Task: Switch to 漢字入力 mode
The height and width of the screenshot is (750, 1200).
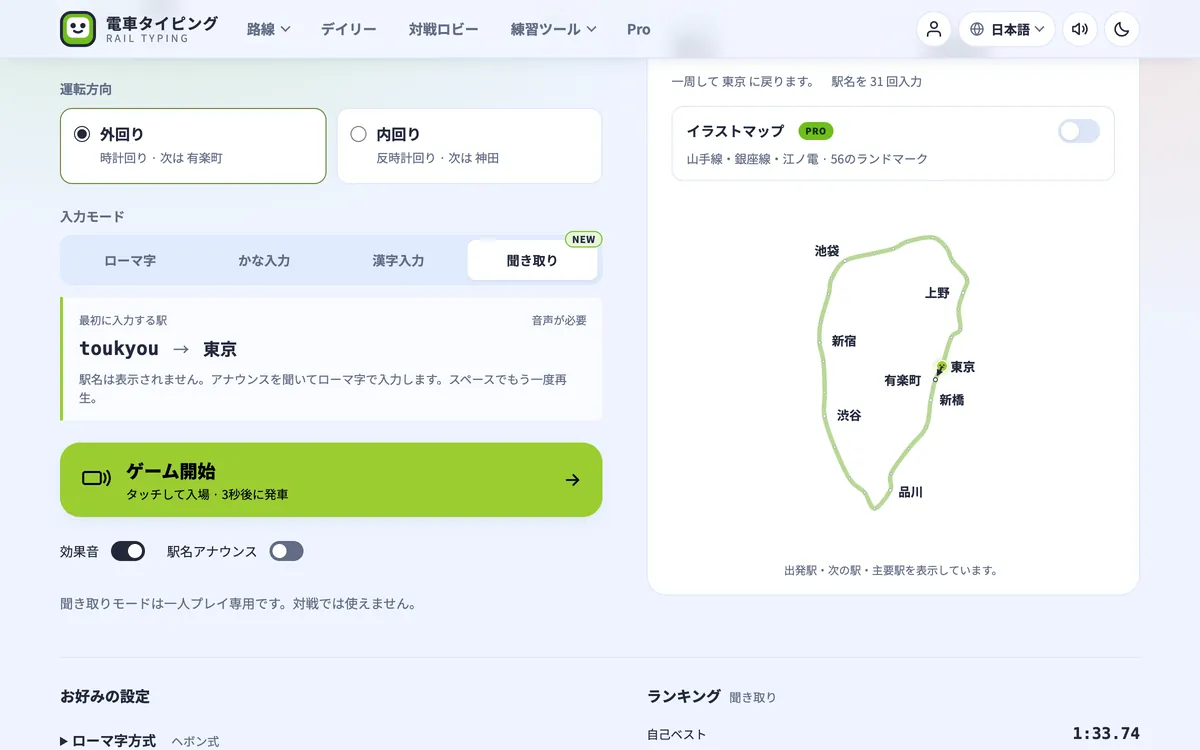Action: [x=398, y=260]
